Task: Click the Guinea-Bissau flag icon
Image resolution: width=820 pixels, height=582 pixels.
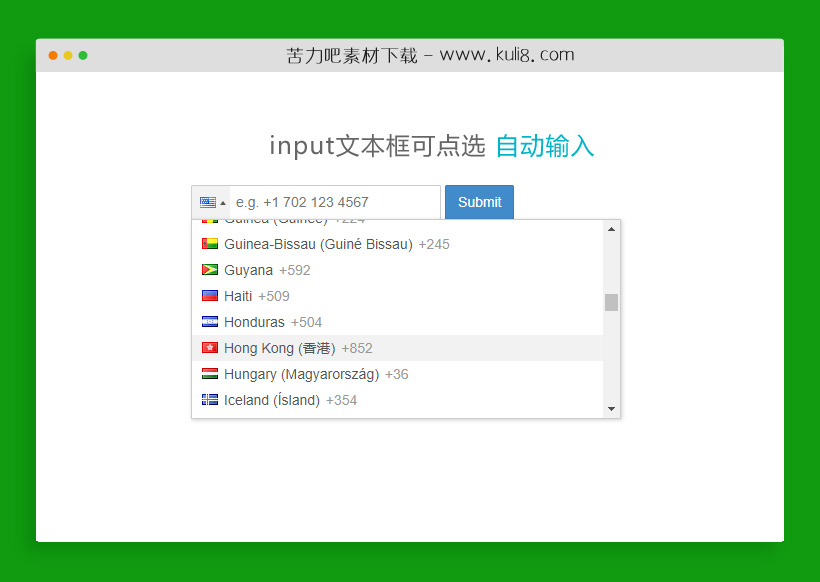Action: point(210,243)
